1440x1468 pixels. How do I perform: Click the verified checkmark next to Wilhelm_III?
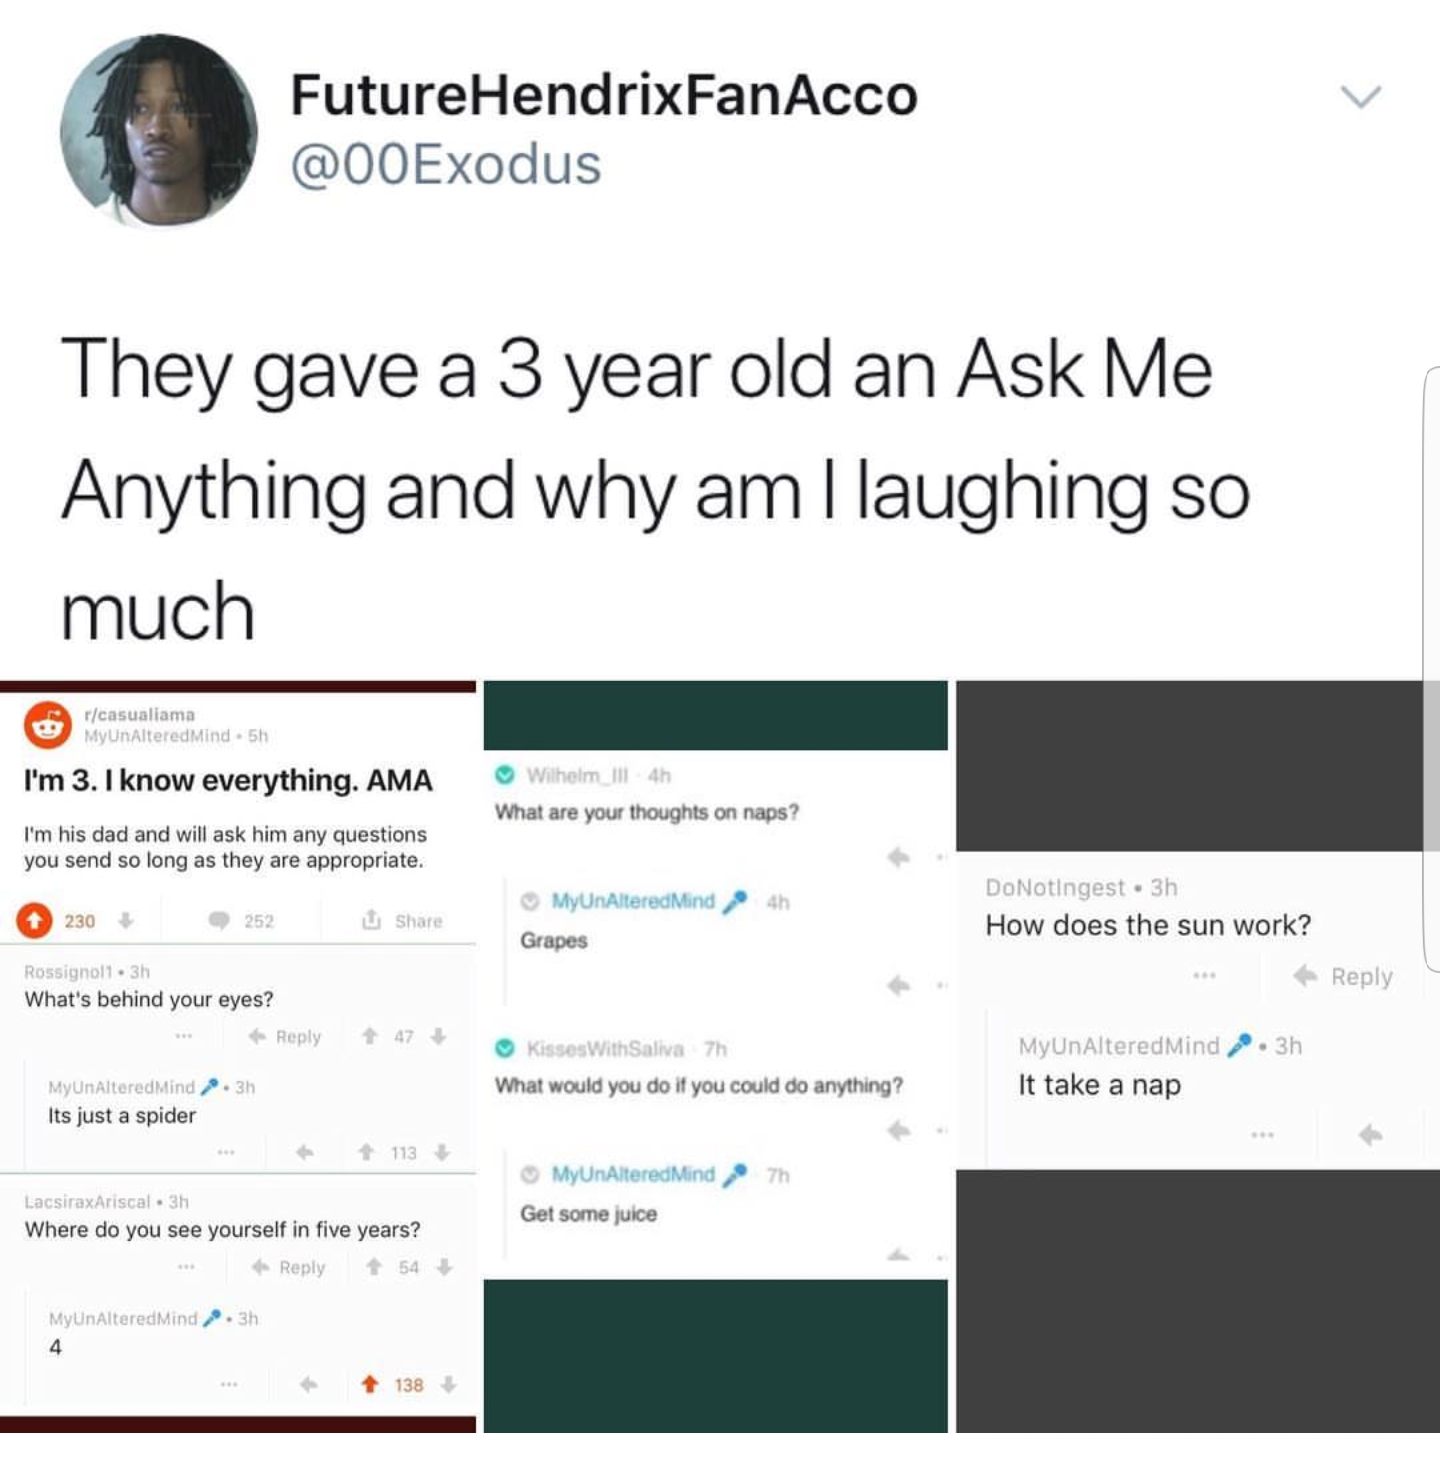point(504,773)
